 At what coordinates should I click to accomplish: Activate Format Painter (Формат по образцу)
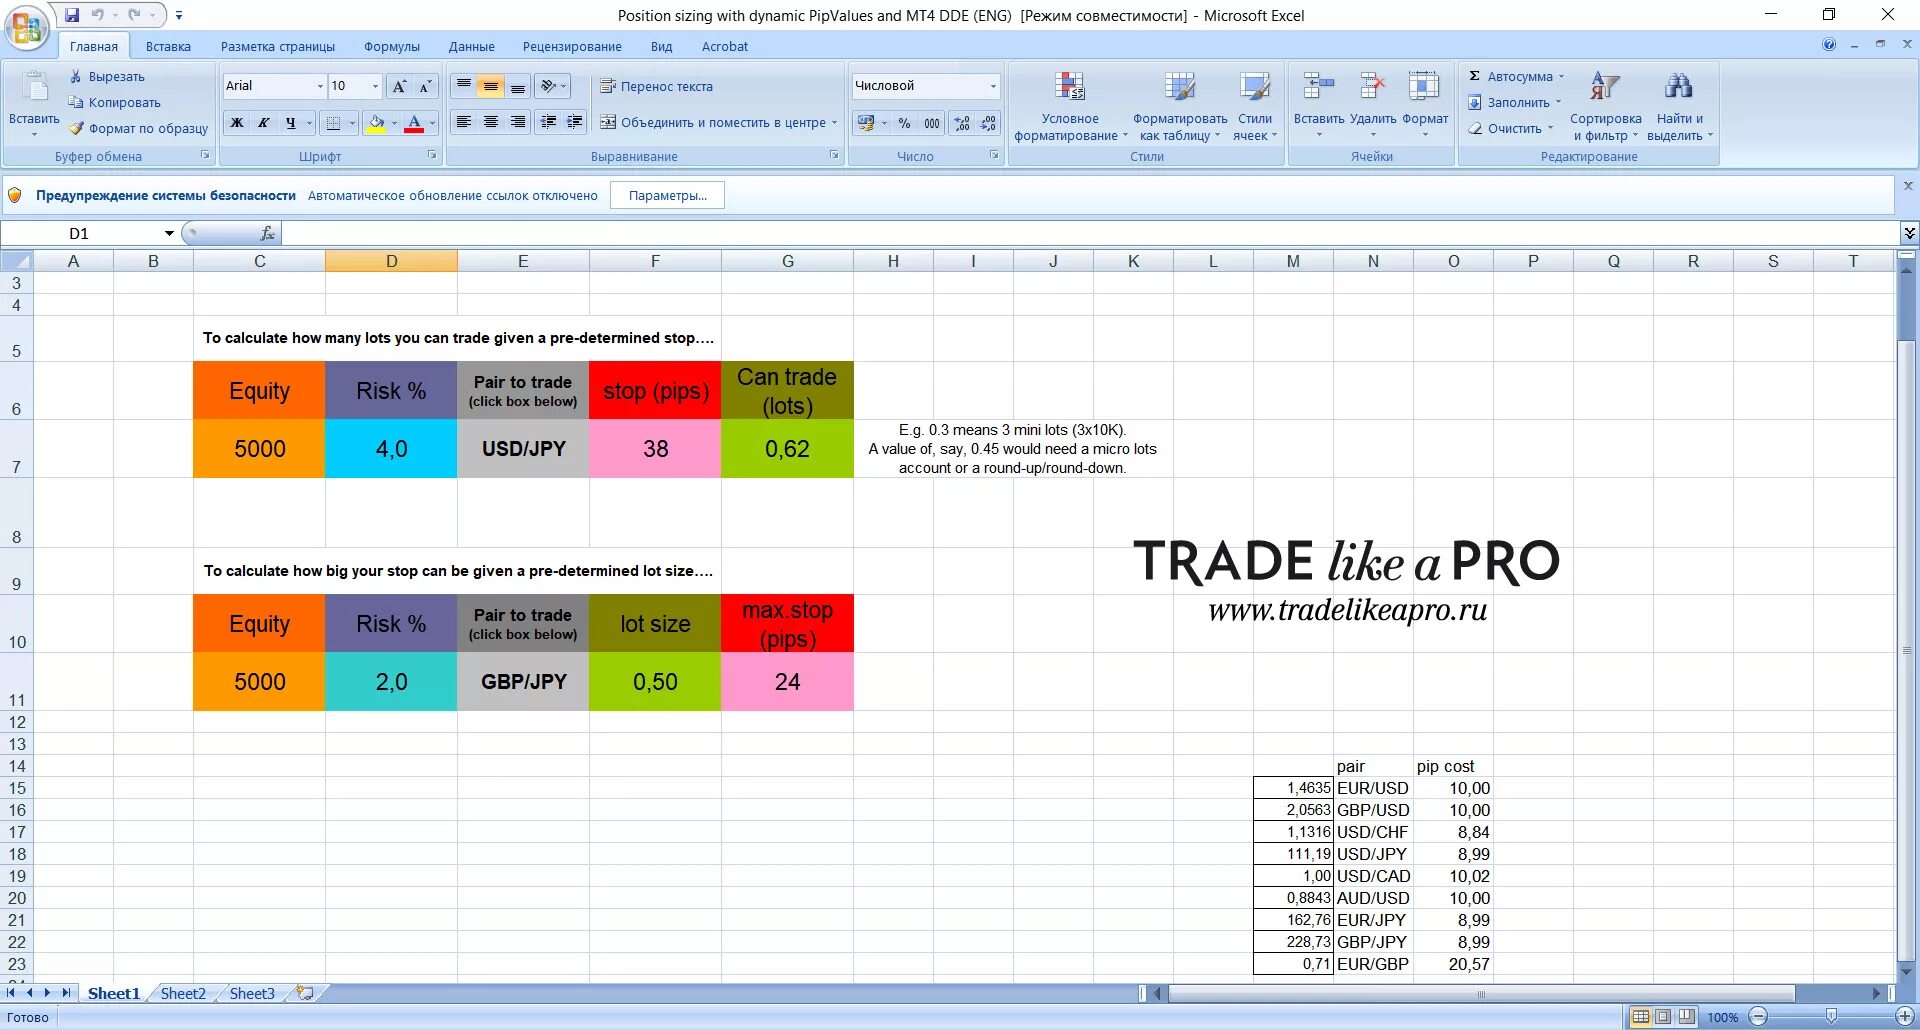tap(138, 128)
